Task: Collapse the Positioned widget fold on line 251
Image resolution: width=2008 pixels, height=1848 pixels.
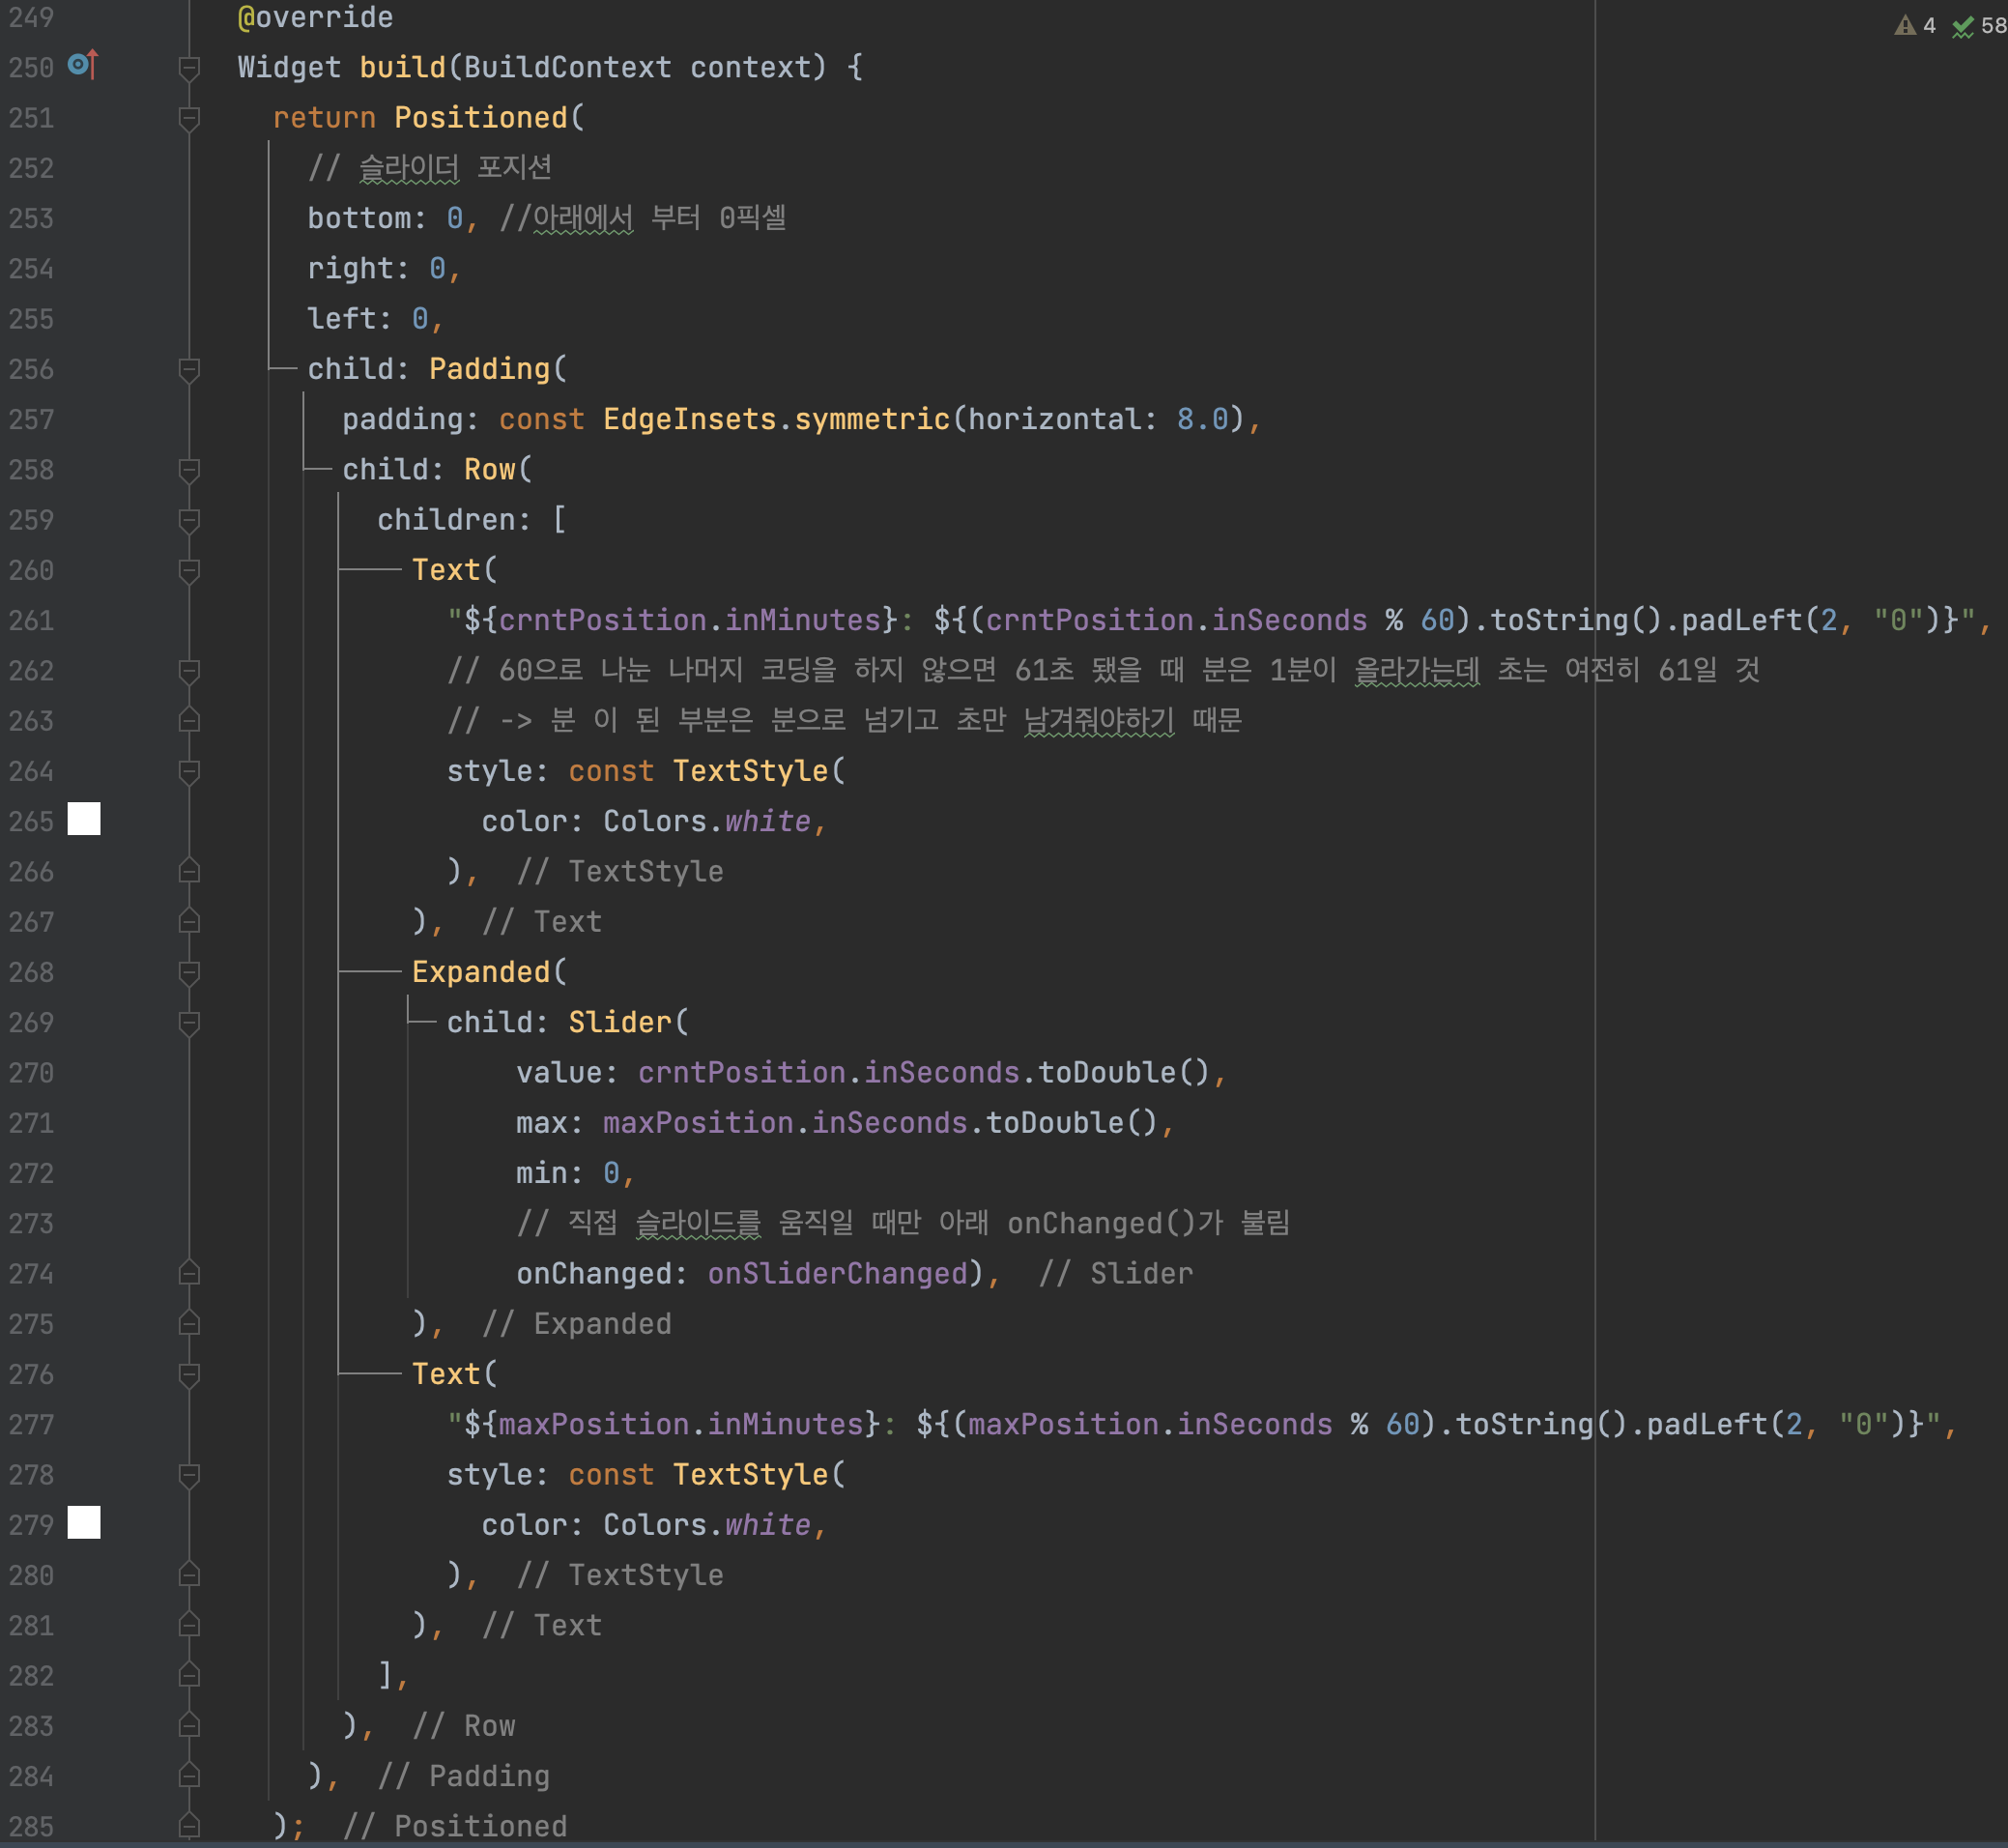Action: [x=188, y=118]
